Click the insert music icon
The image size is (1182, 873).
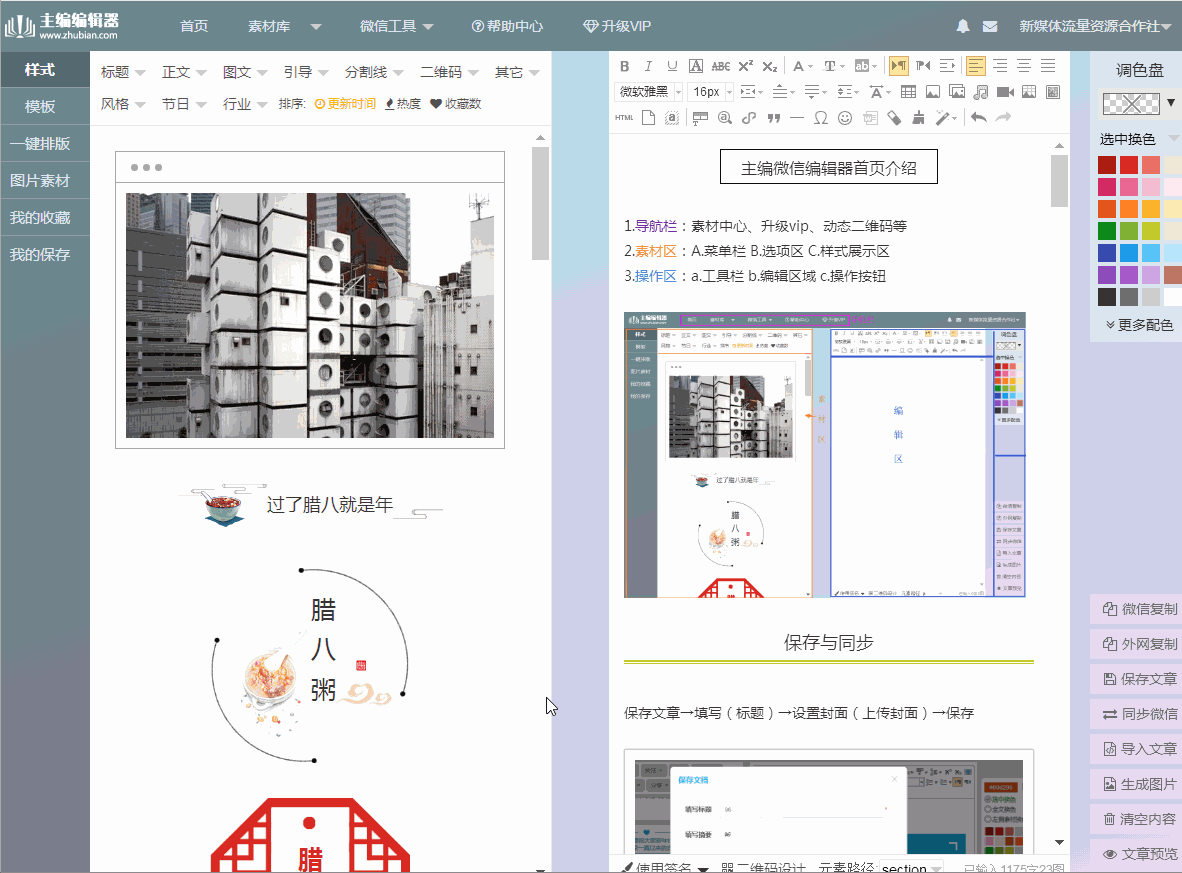pyautogui.click(x=982, y=92)
